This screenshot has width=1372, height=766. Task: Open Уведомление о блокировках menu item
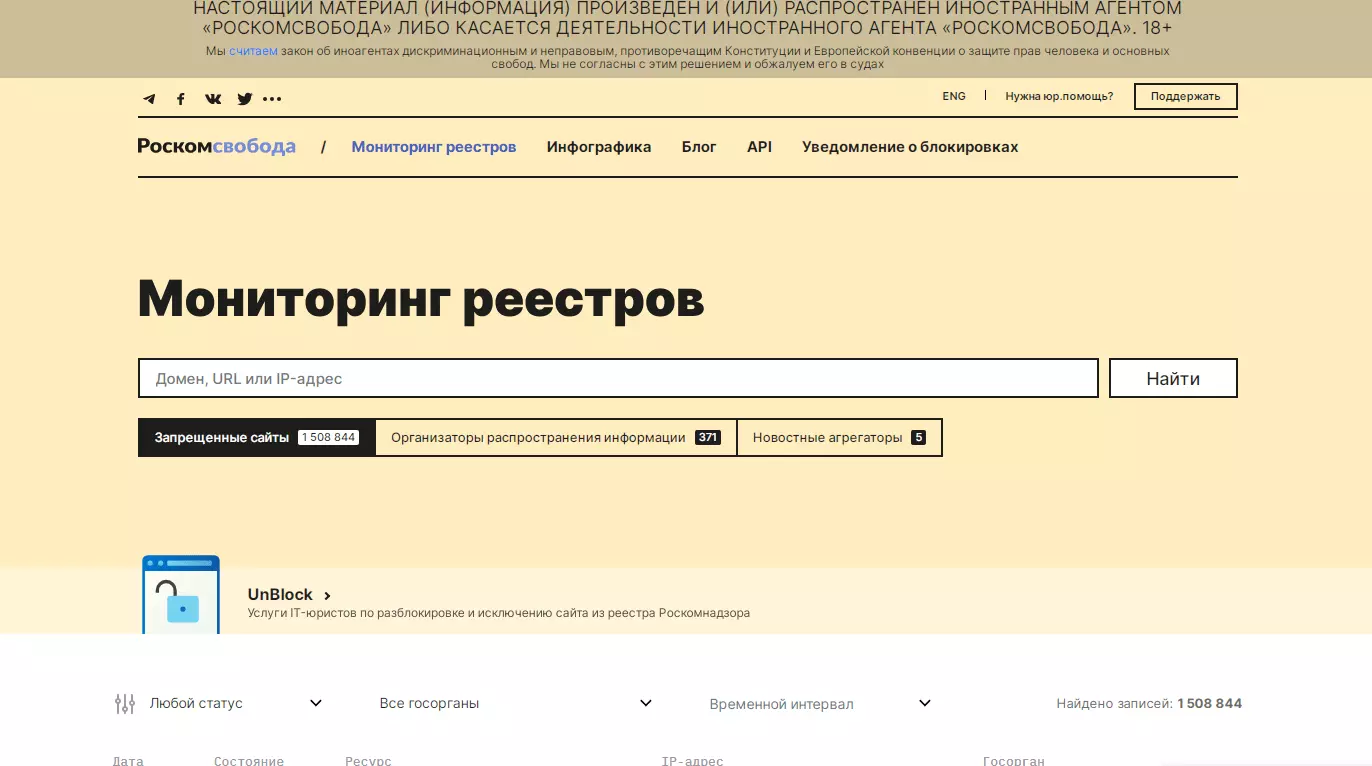tap(910, 147)
